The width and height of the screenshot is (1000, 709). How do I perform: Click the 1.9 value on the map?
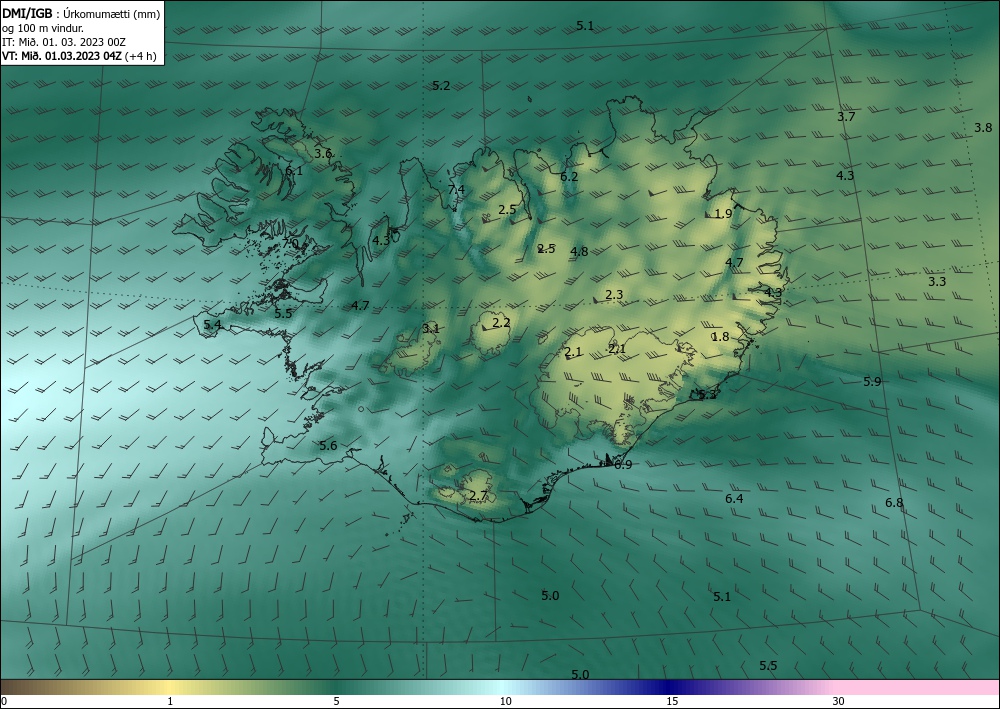point(724,214)
